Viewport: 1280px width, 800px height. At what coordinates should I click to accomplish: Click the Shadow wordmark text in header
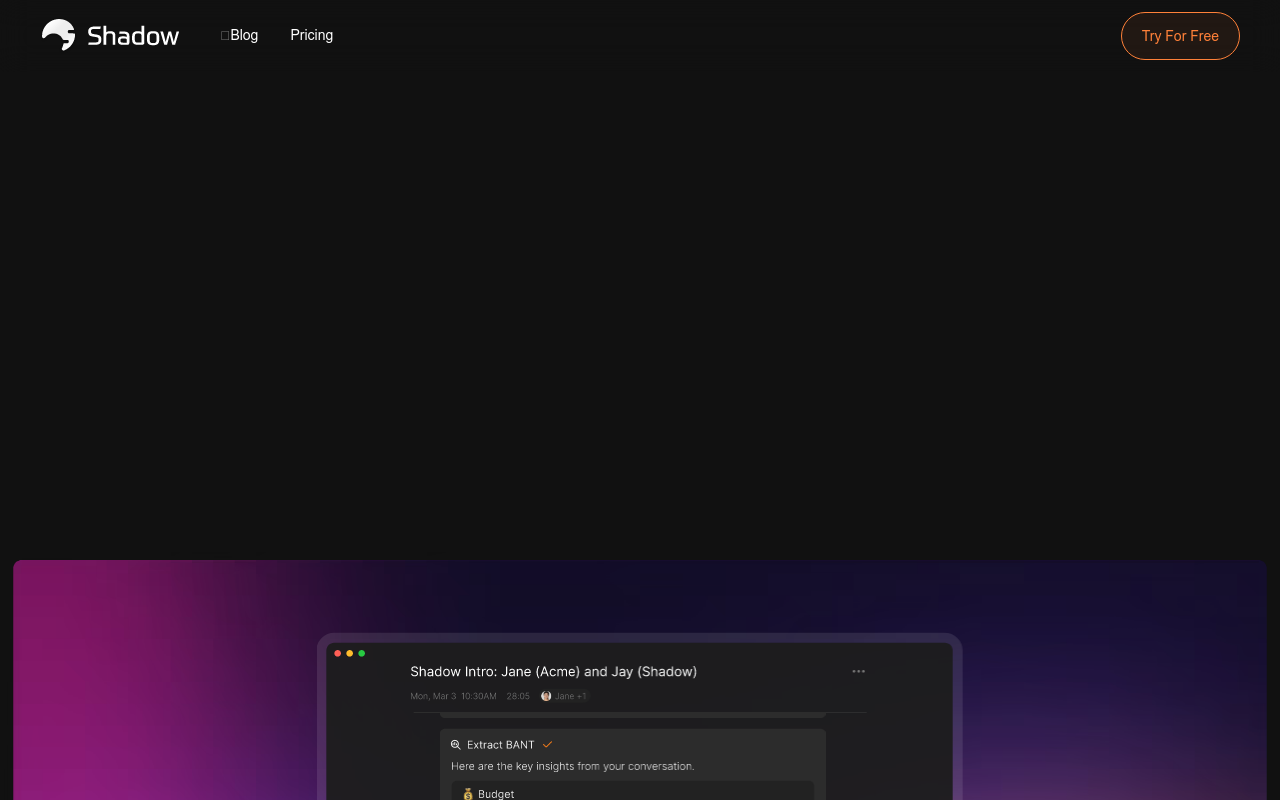[133, 36]
